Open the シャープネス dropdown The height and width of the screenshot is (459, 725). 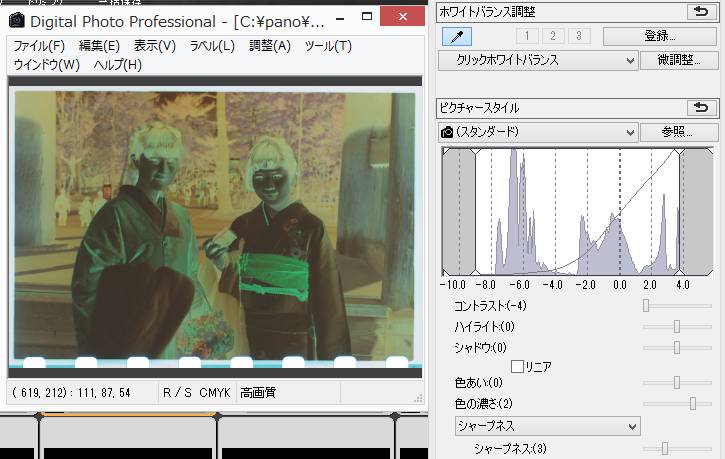coord(547,426)
